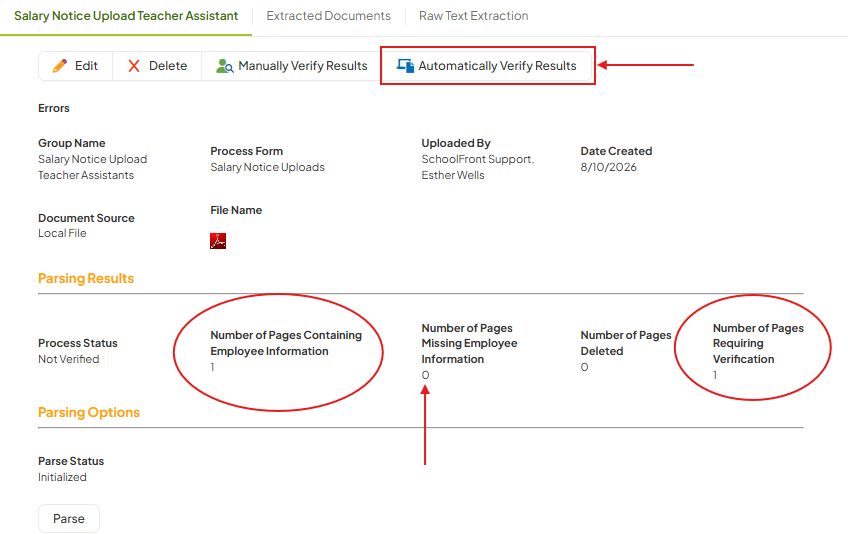The width and height of the screenshot is (848, 534).
Task: Click the red X icon on the Delete button
Action: (134, 66)
